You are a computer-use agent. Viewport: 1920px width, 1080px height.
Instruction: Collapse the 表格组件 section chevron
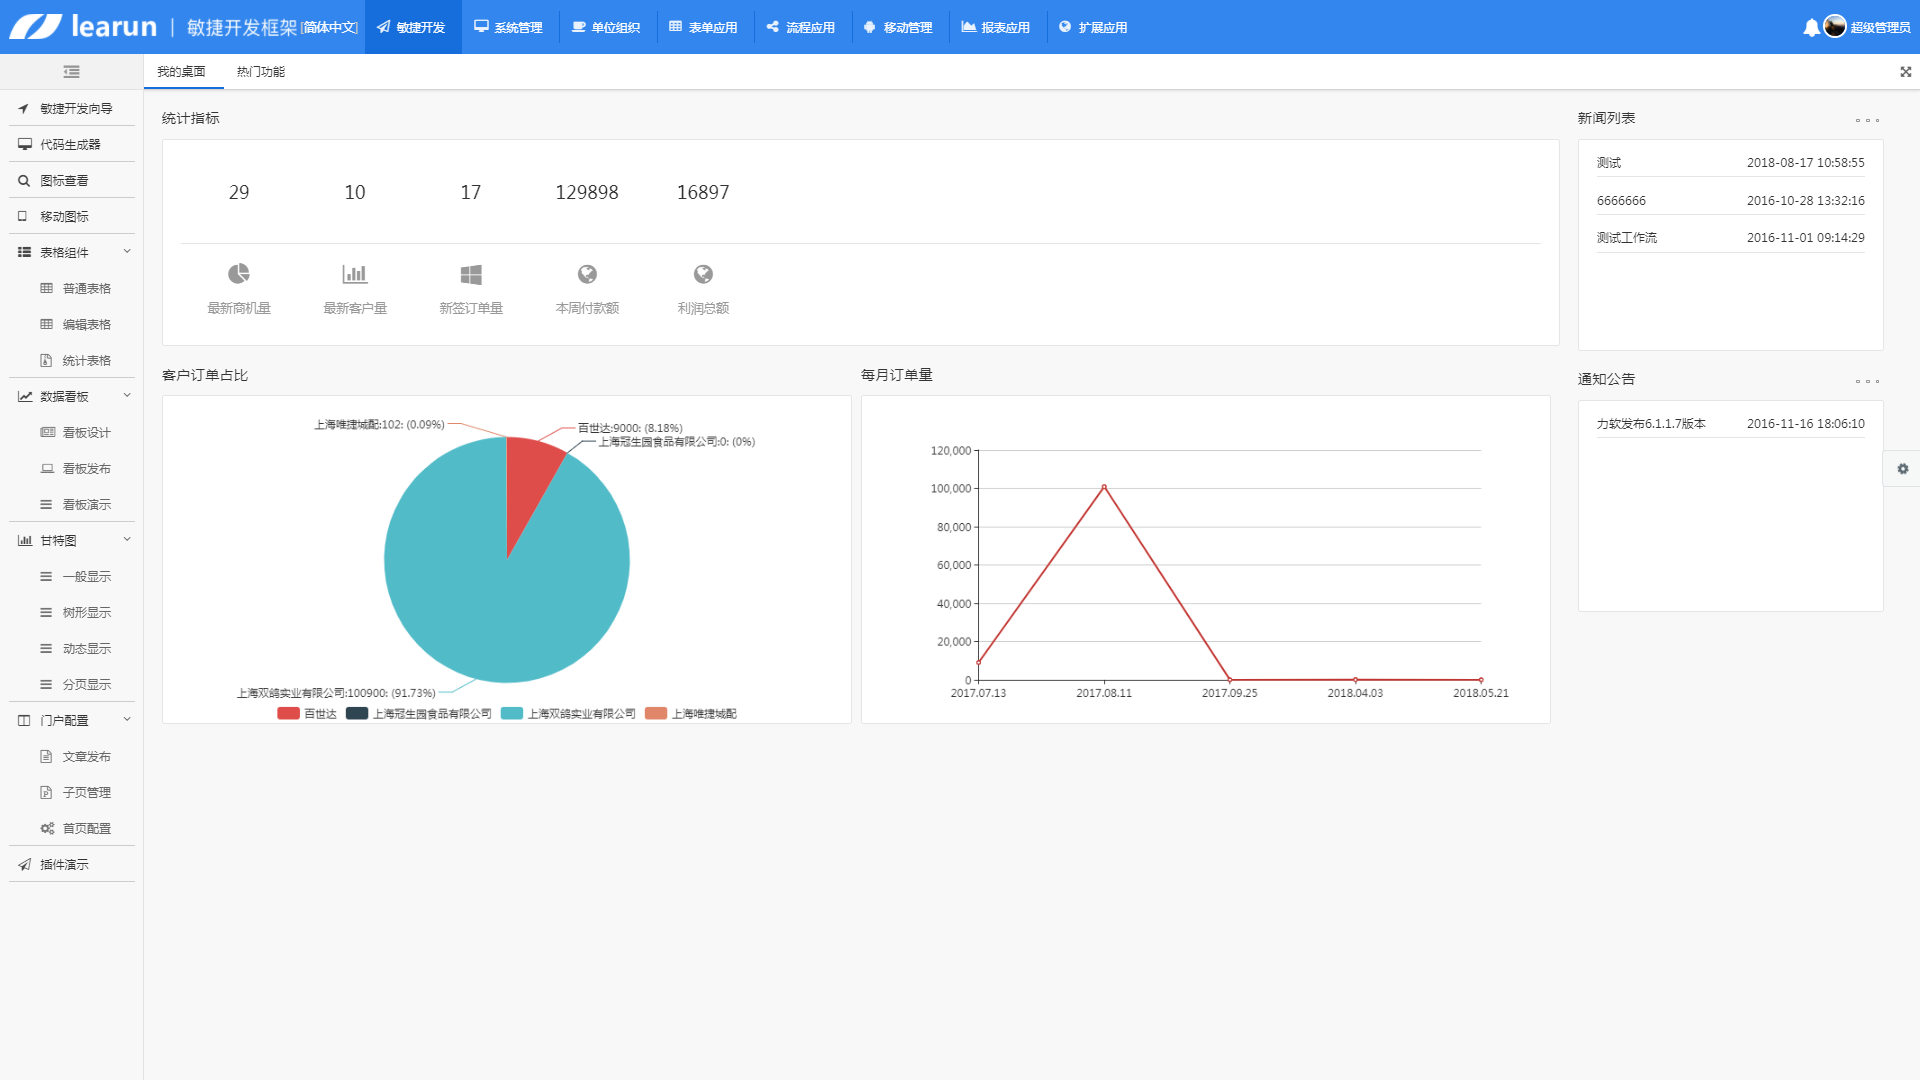127,251
